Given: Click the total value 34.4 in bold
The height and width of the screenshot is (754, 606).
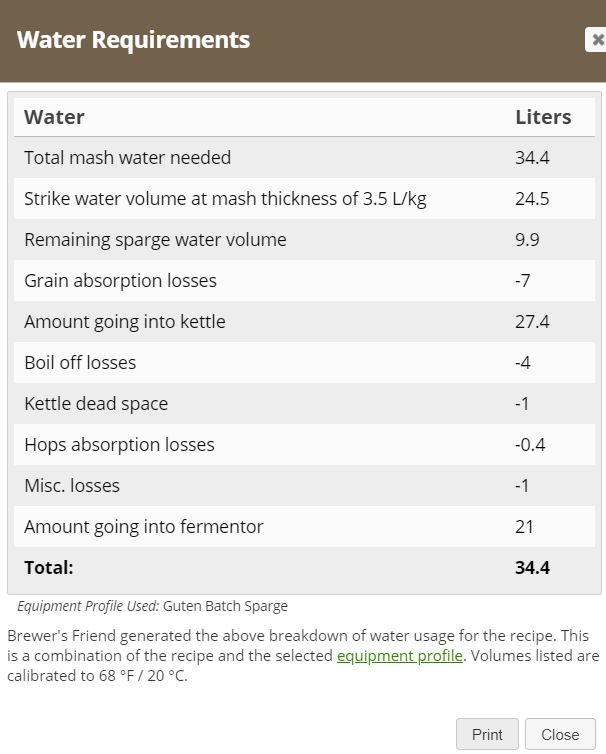Looking at the screenshot, I should click(532, 568).
